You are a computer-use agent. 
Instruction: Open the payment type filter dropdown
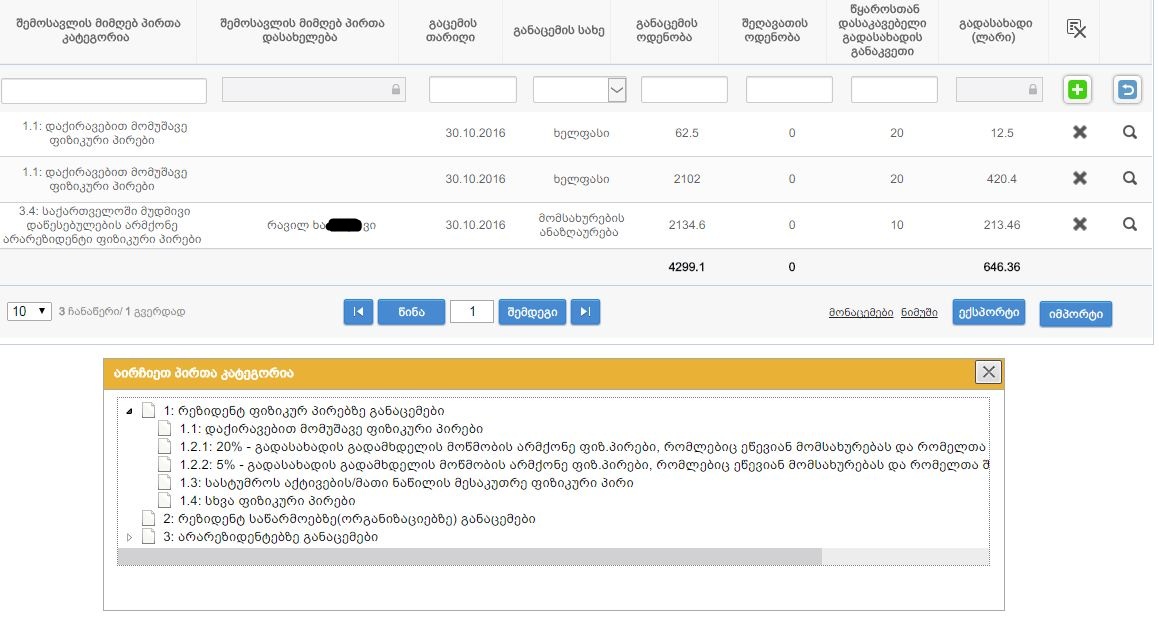616,90
